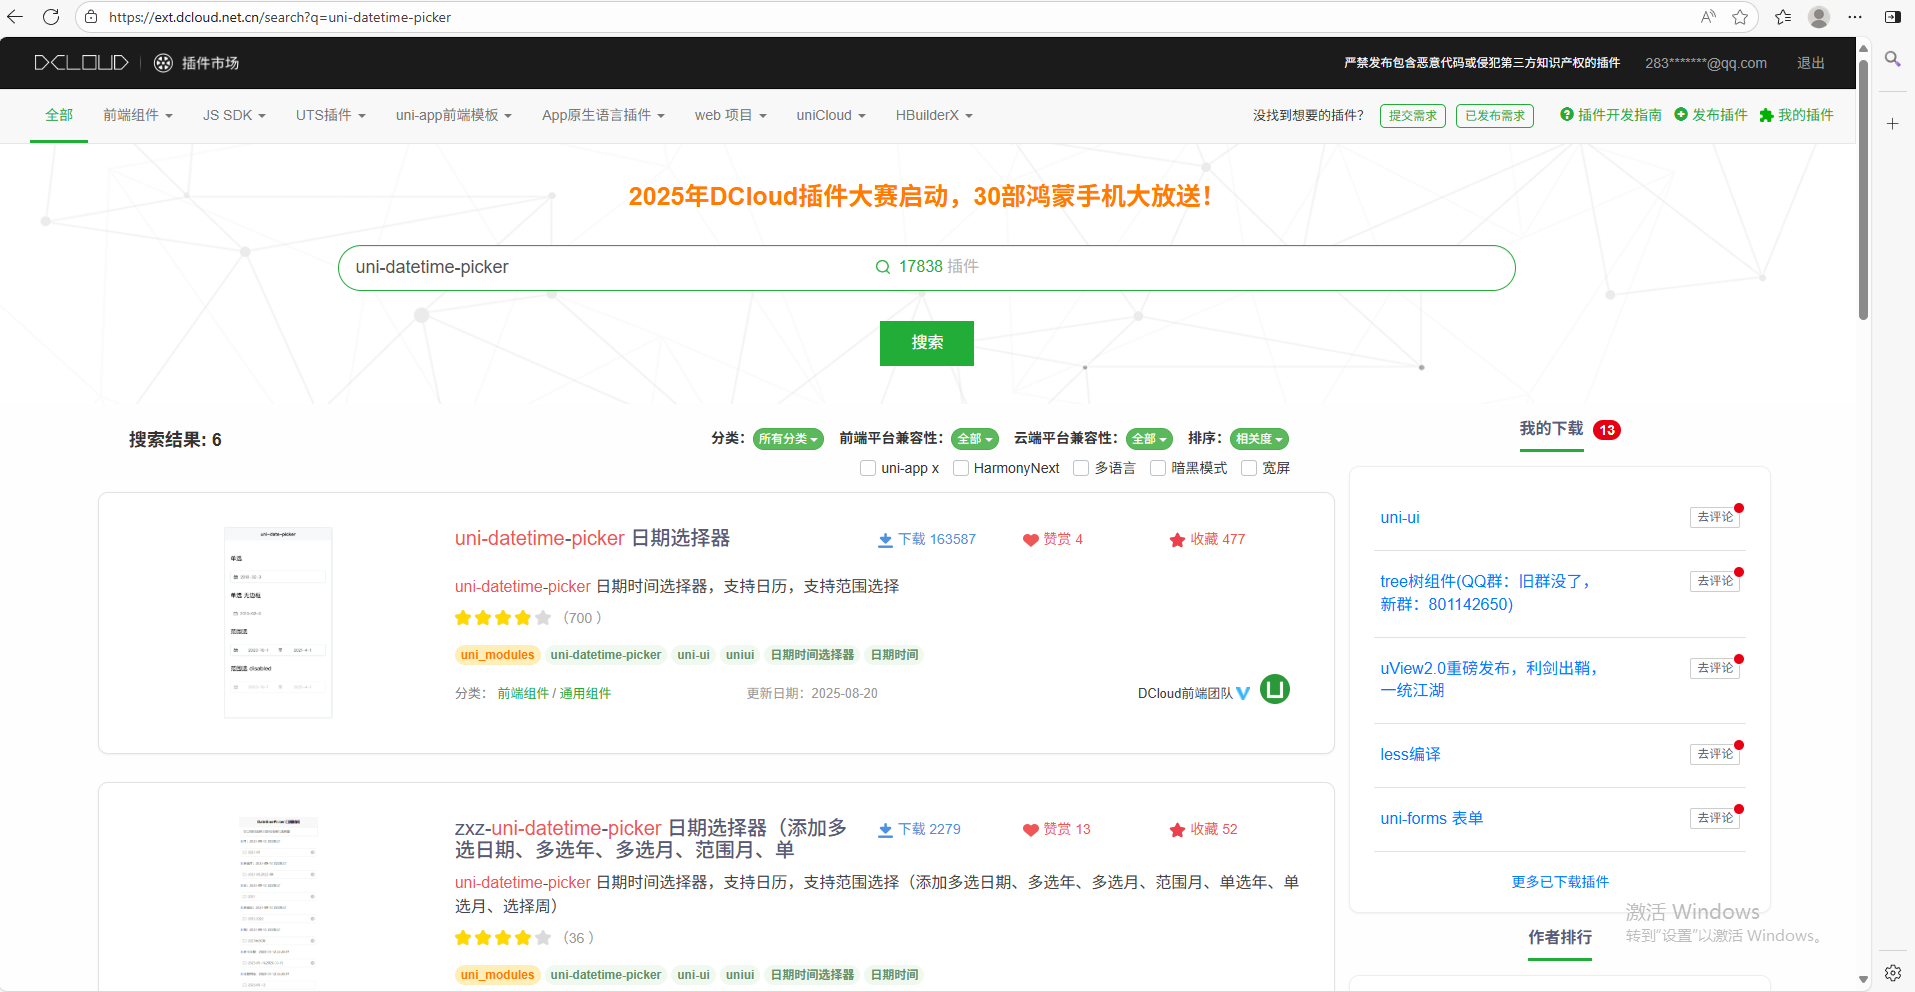Click the plugin market logo icon
Viewport: 1915px width, 992px height.
point(163,63)
